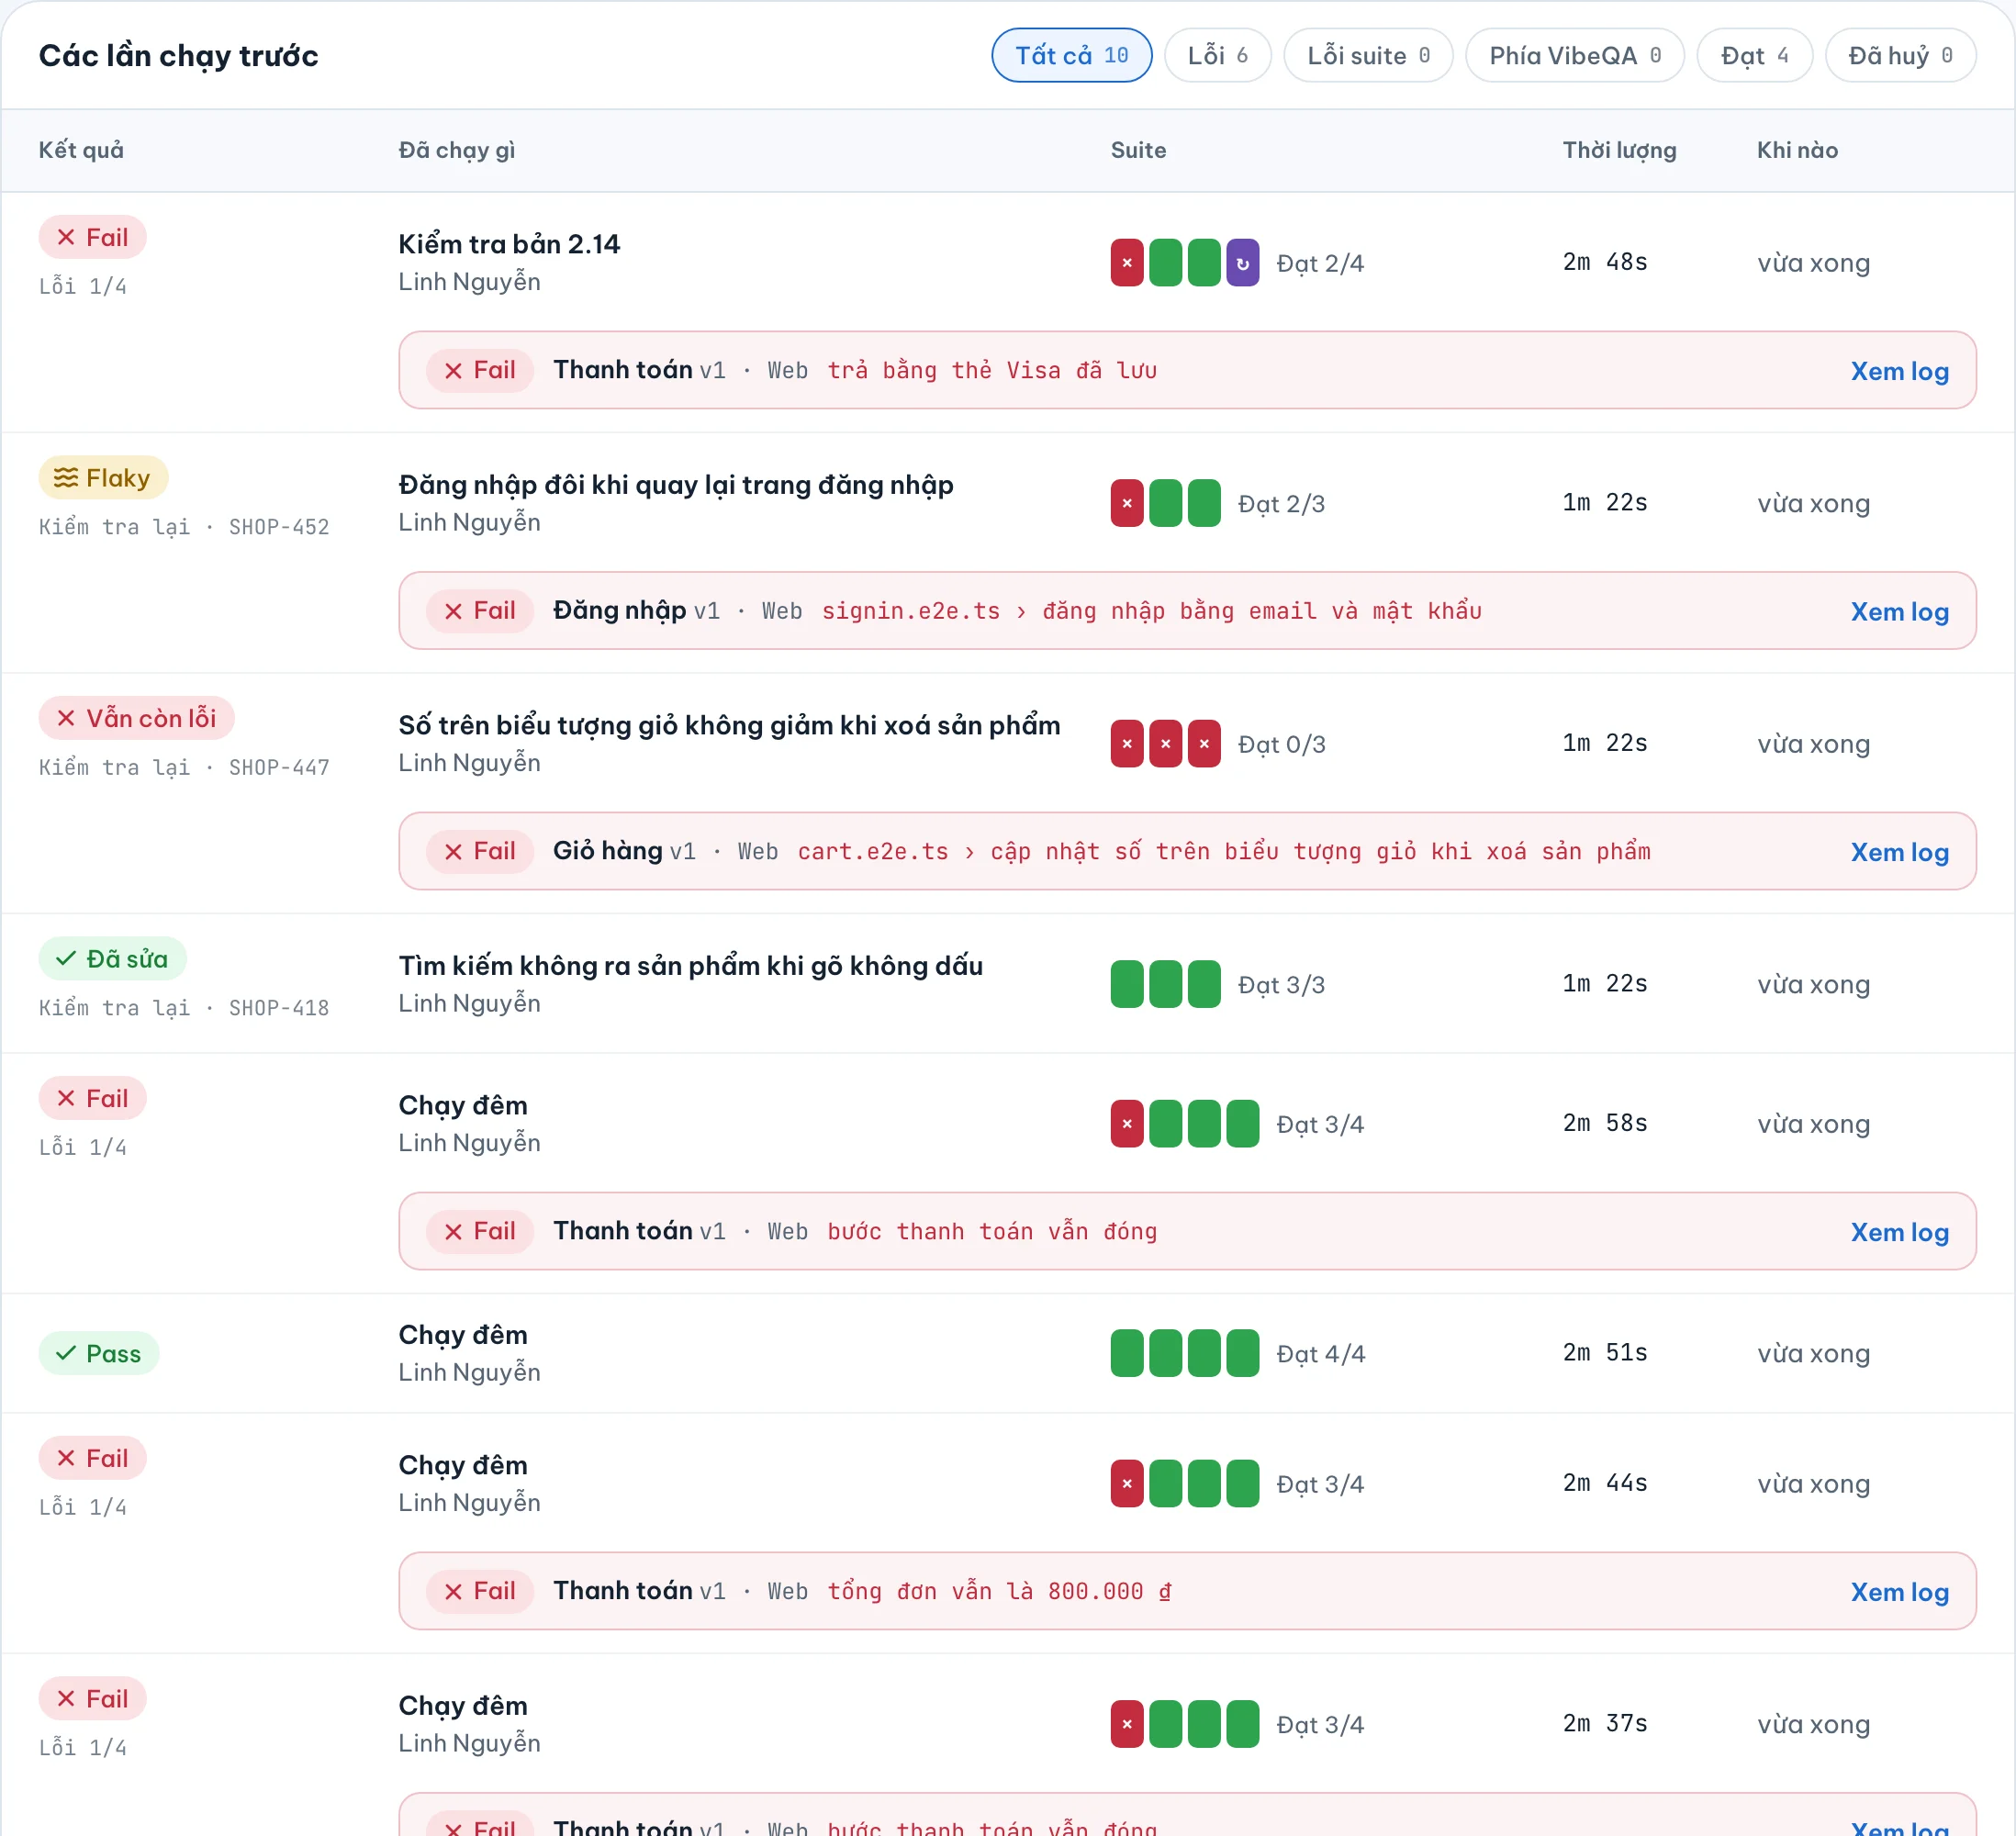Open the 'Phía VibeQA 0' filter
Image resolution: width=2016 pixels, height=1836 pixels.
coord(1574,55)
